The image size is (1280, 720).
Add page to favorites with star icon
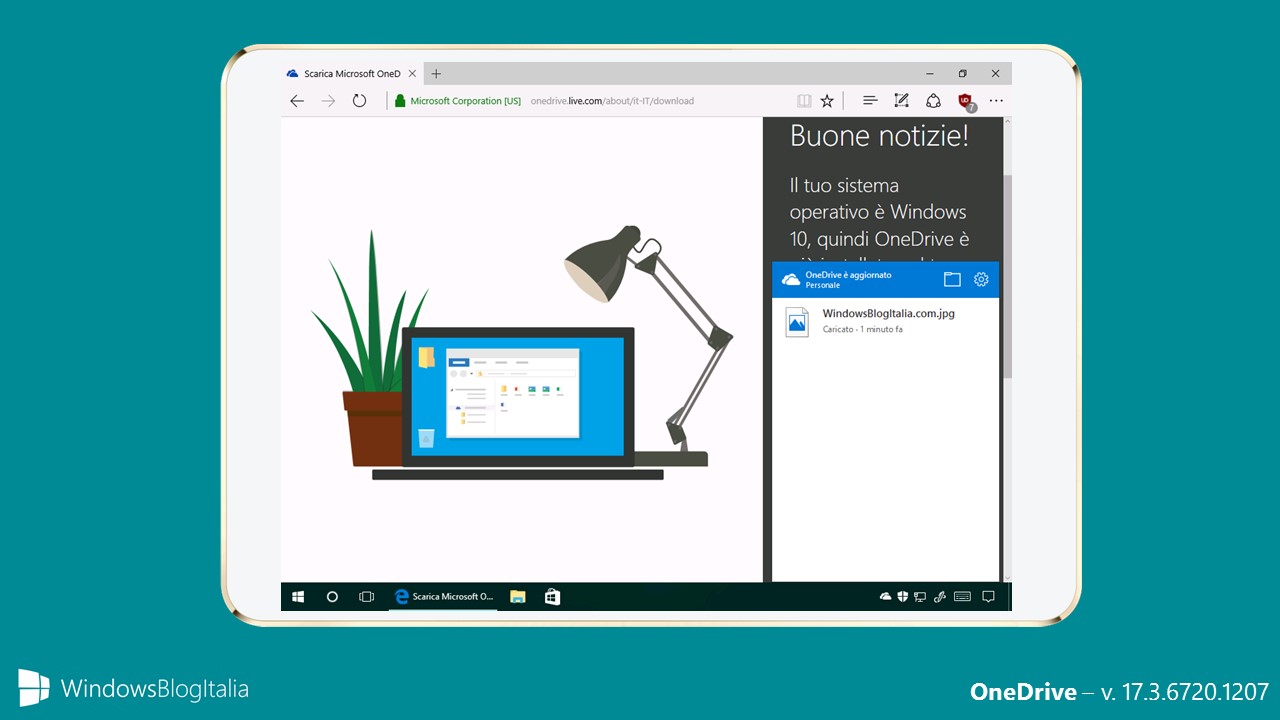tap(827, 101)
